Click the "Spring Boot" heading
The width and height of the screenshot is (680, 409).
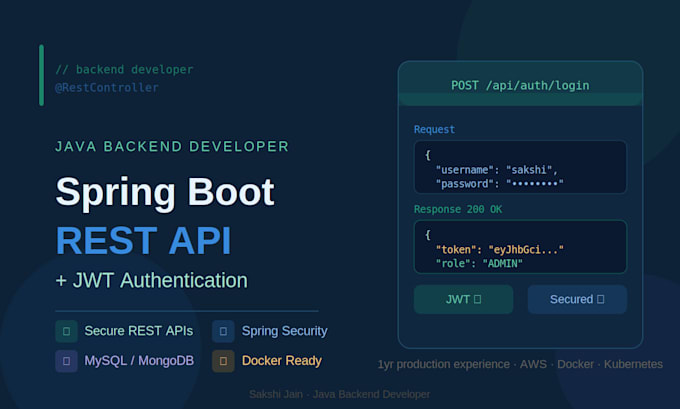pos(165,192)
